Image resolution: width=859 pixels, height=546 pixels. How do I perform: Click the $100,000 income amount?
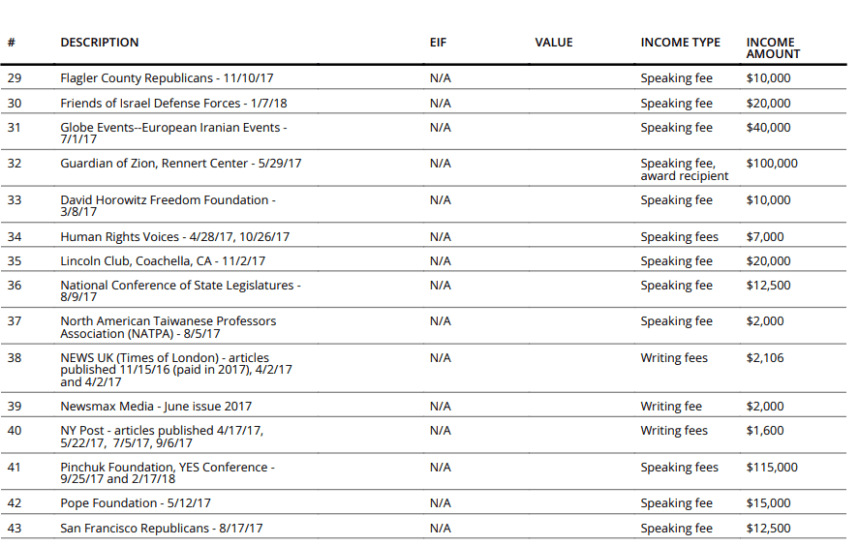[771, 163]
